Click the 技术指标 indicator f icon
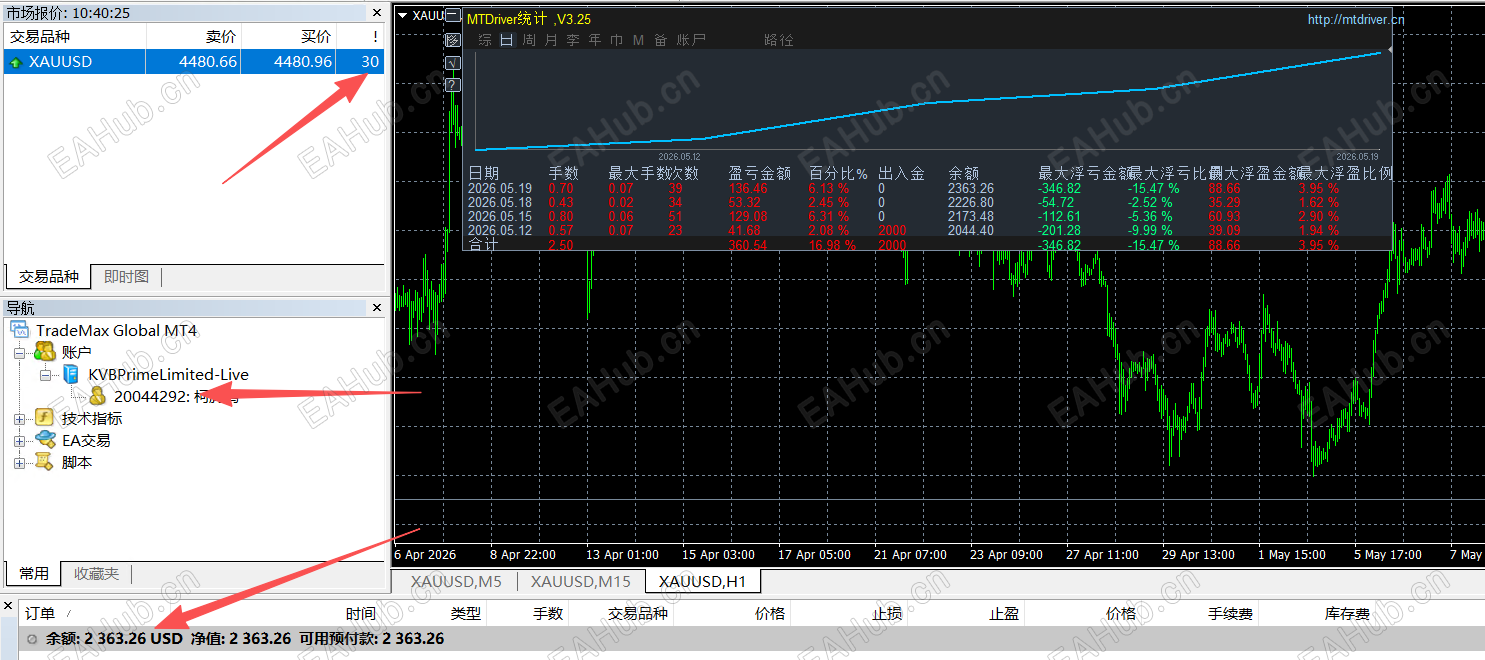The height and width of the screenshot is (660, 1485). [44, 418]
